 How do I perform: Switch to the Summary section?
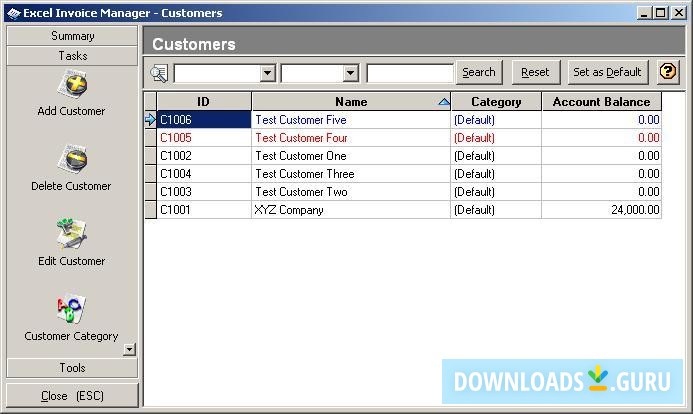click(x=72, y=36)
